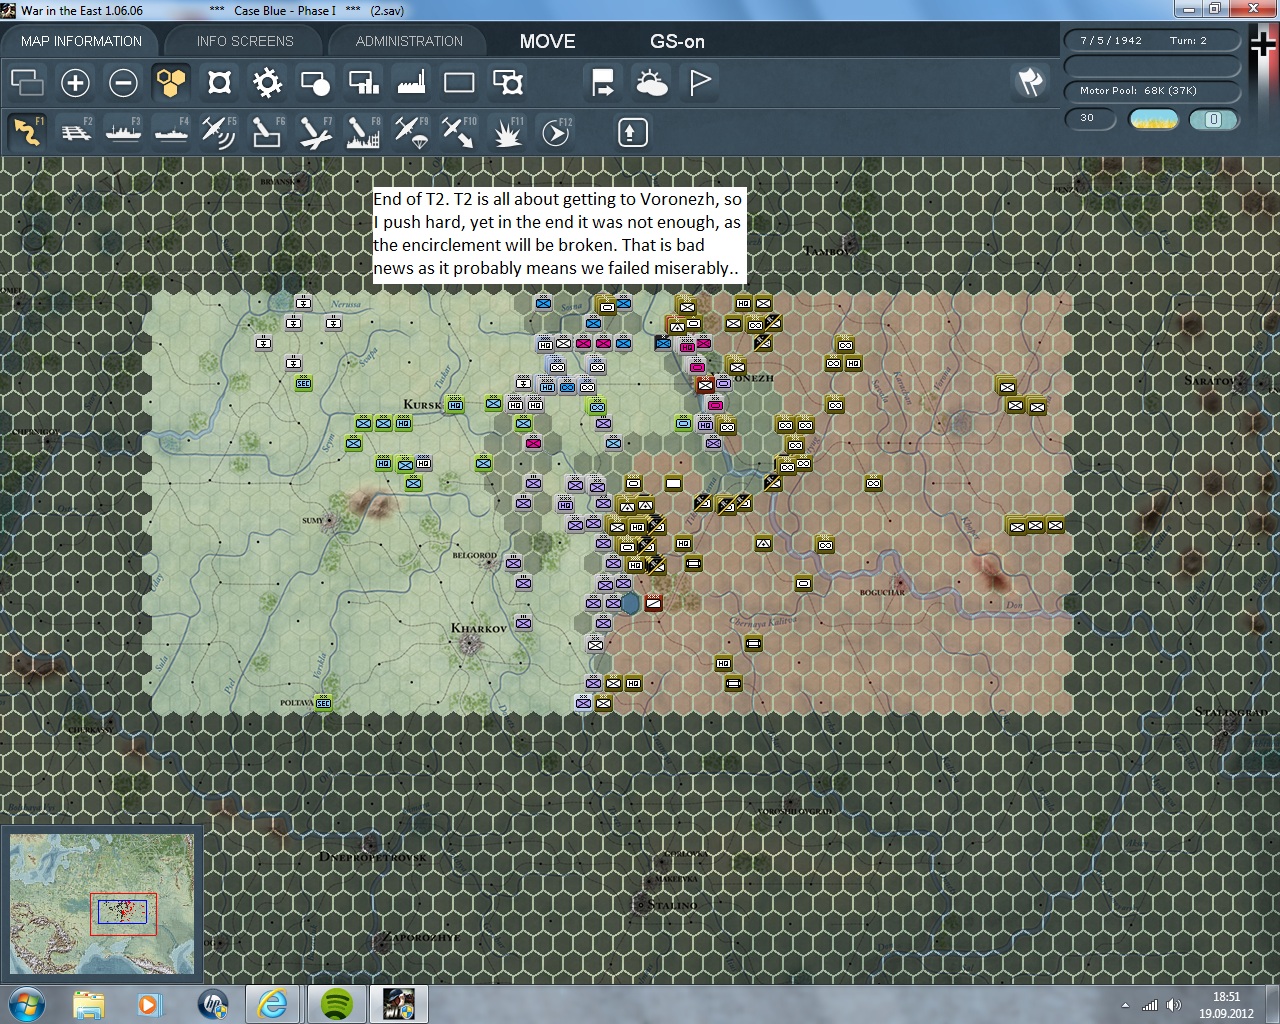
Task: Click the up-arrow box toolbar icon
Action: click(x=632, y=132)
